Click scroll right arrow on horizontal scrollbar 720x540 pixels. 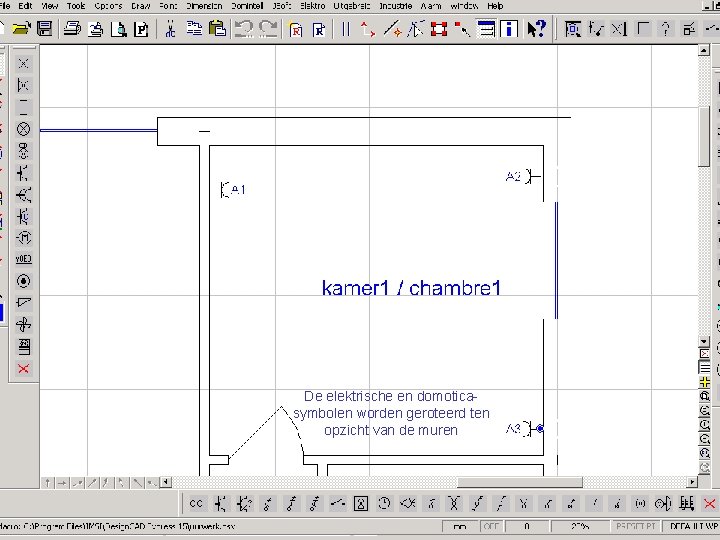click(x=692, y=482)
